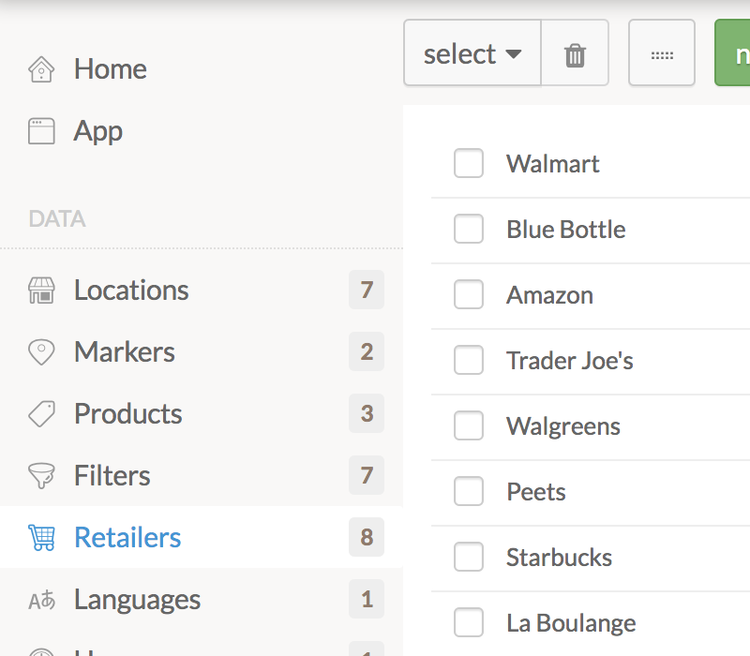This screenshot has width=750, height=656.
Task: Delete selected items with trash icon
Action: coord(575,53)
